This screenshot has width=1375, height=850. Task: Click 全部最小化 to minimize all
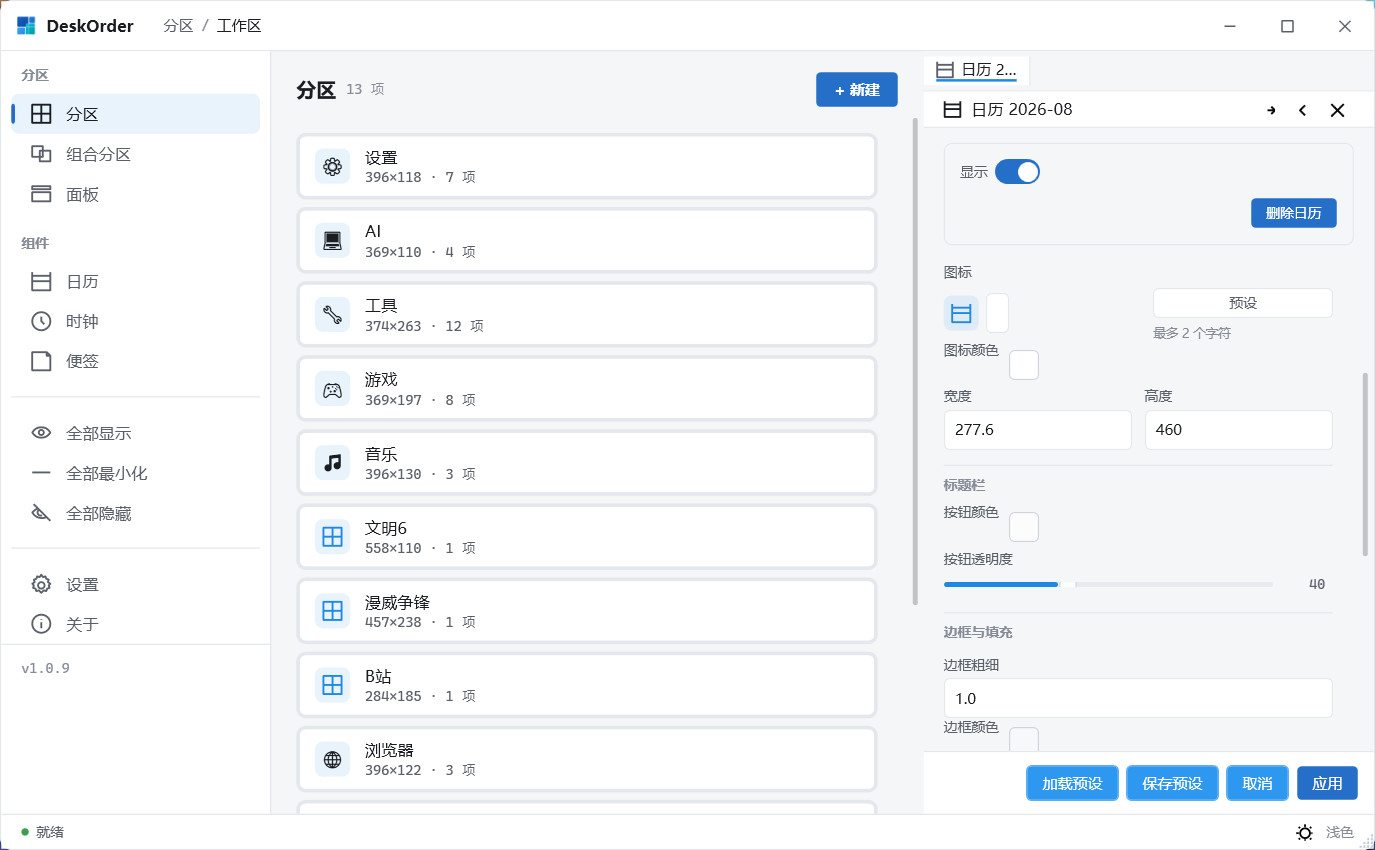point(136,473)
